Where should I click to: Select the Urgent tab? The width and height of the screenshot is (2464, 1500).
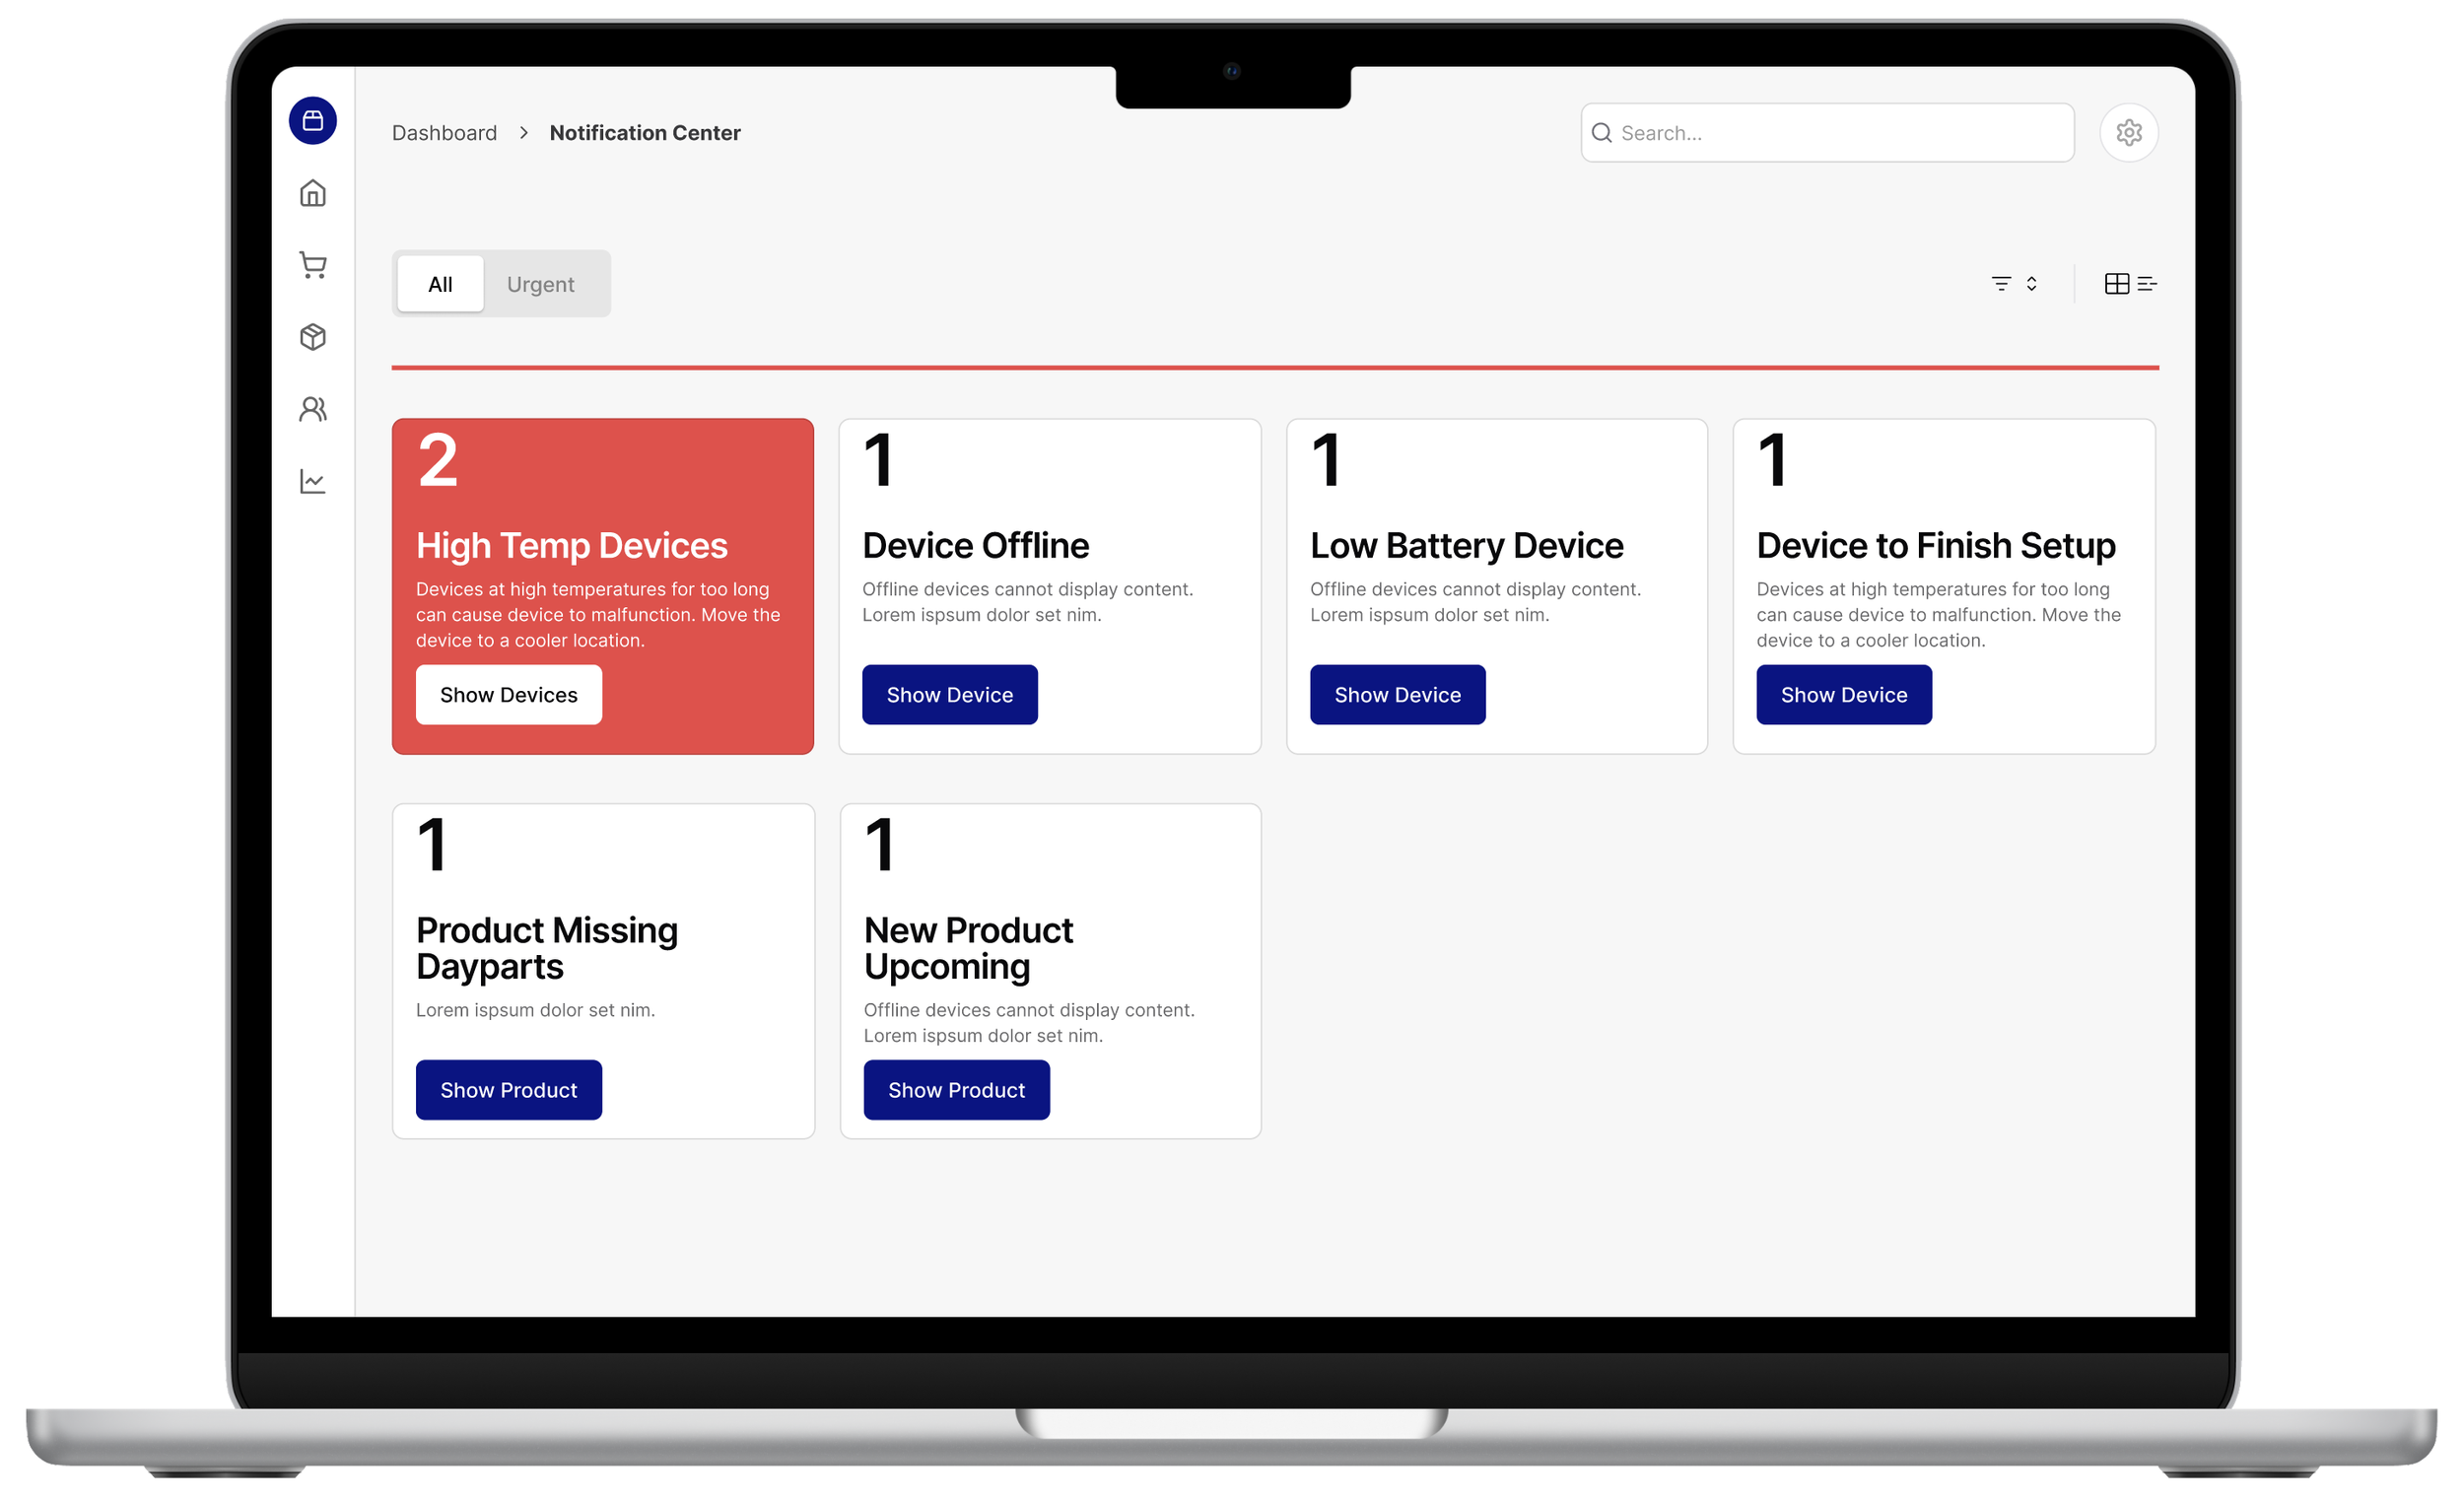point(540,284)
